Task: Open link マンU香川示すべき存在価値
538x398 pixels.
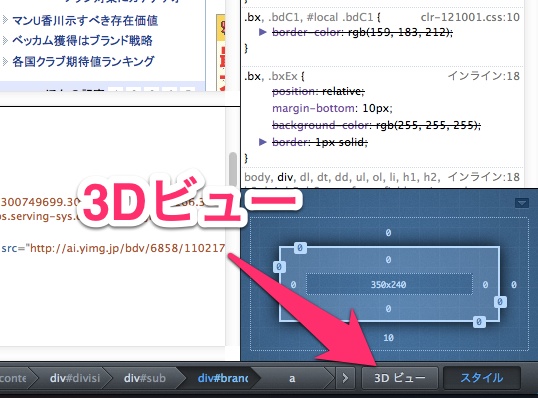Action: tap(85, 21)
